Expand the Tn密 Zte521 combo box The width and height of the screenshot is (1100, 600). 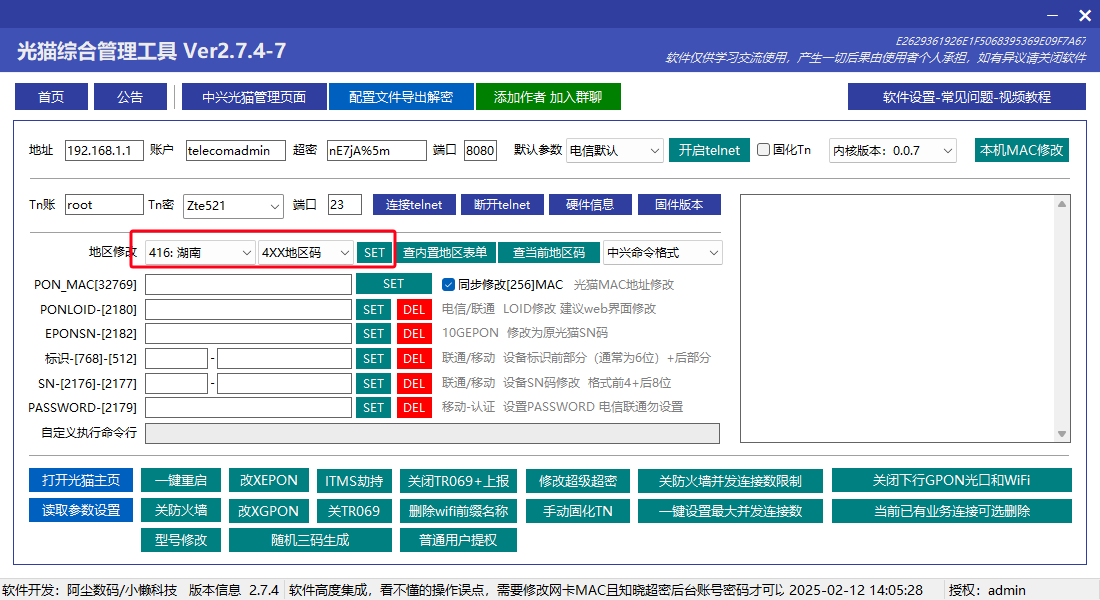(233, 206)
